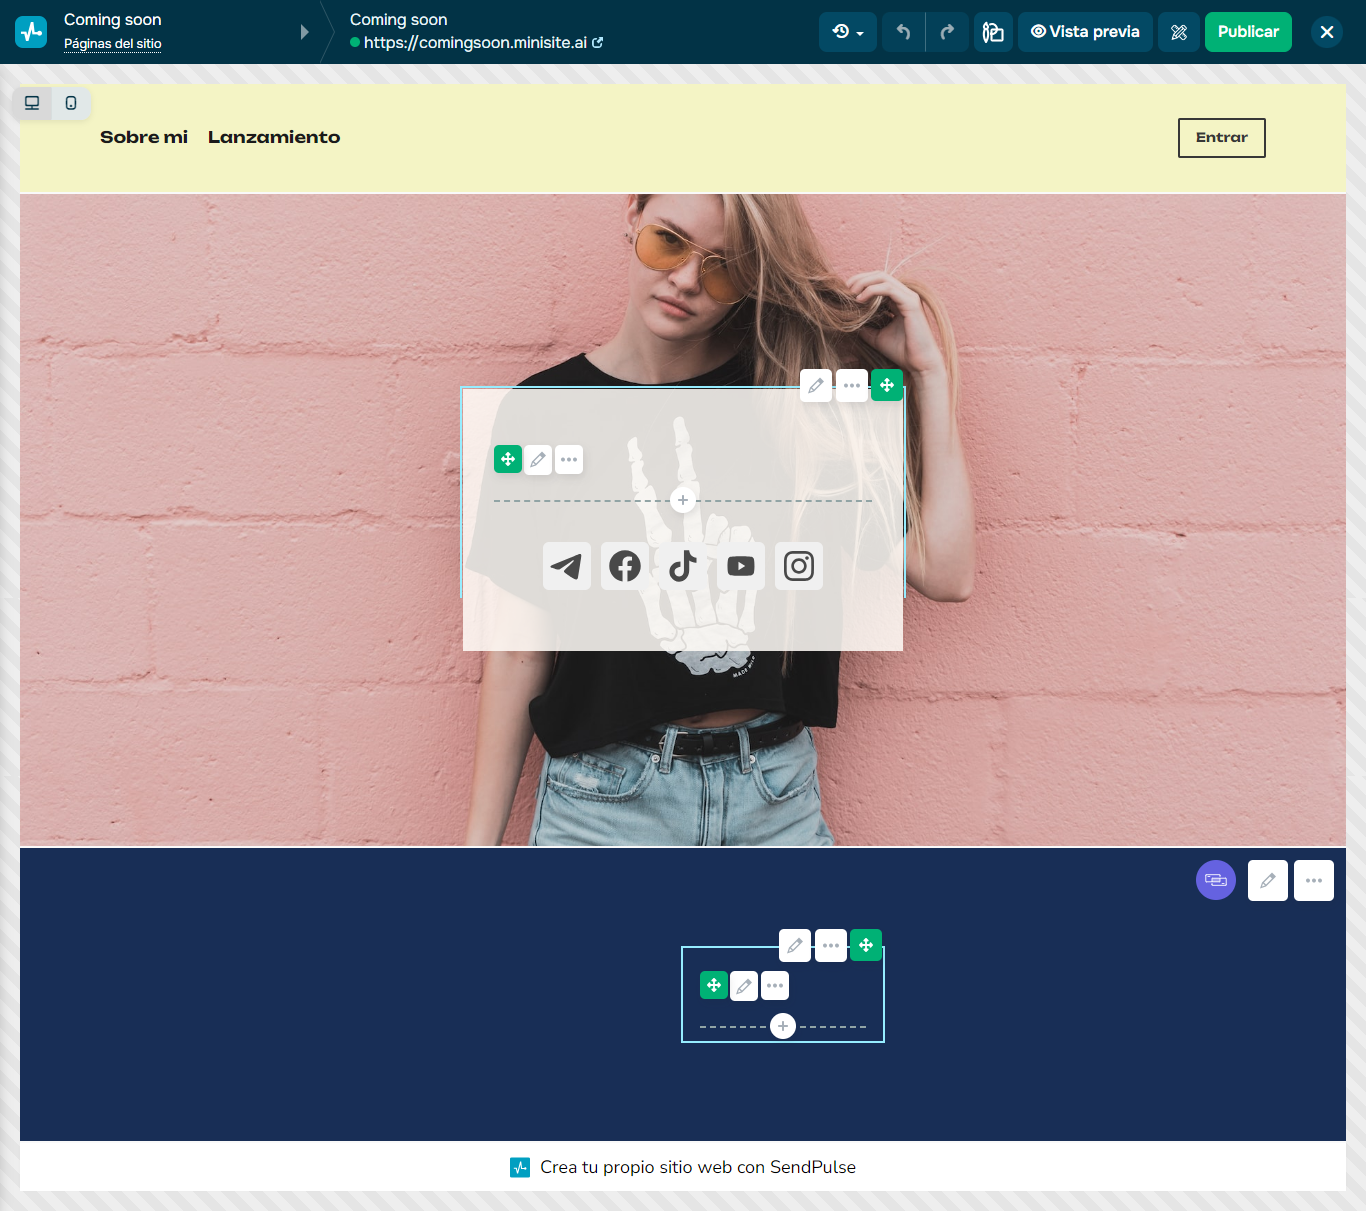The height and width of the screenshot is (1211, 1366).
Task: Switch to mobile preview mode
Action: [x=71, y=103]
